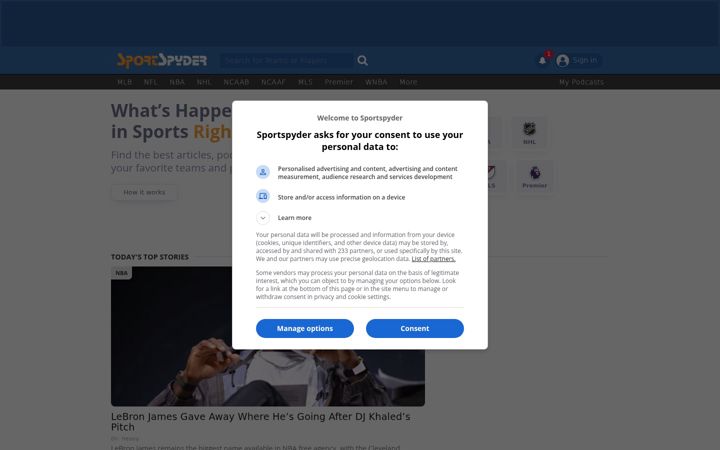Click the SportSpyder logo

pyautogui.click(x=162, y=60)
